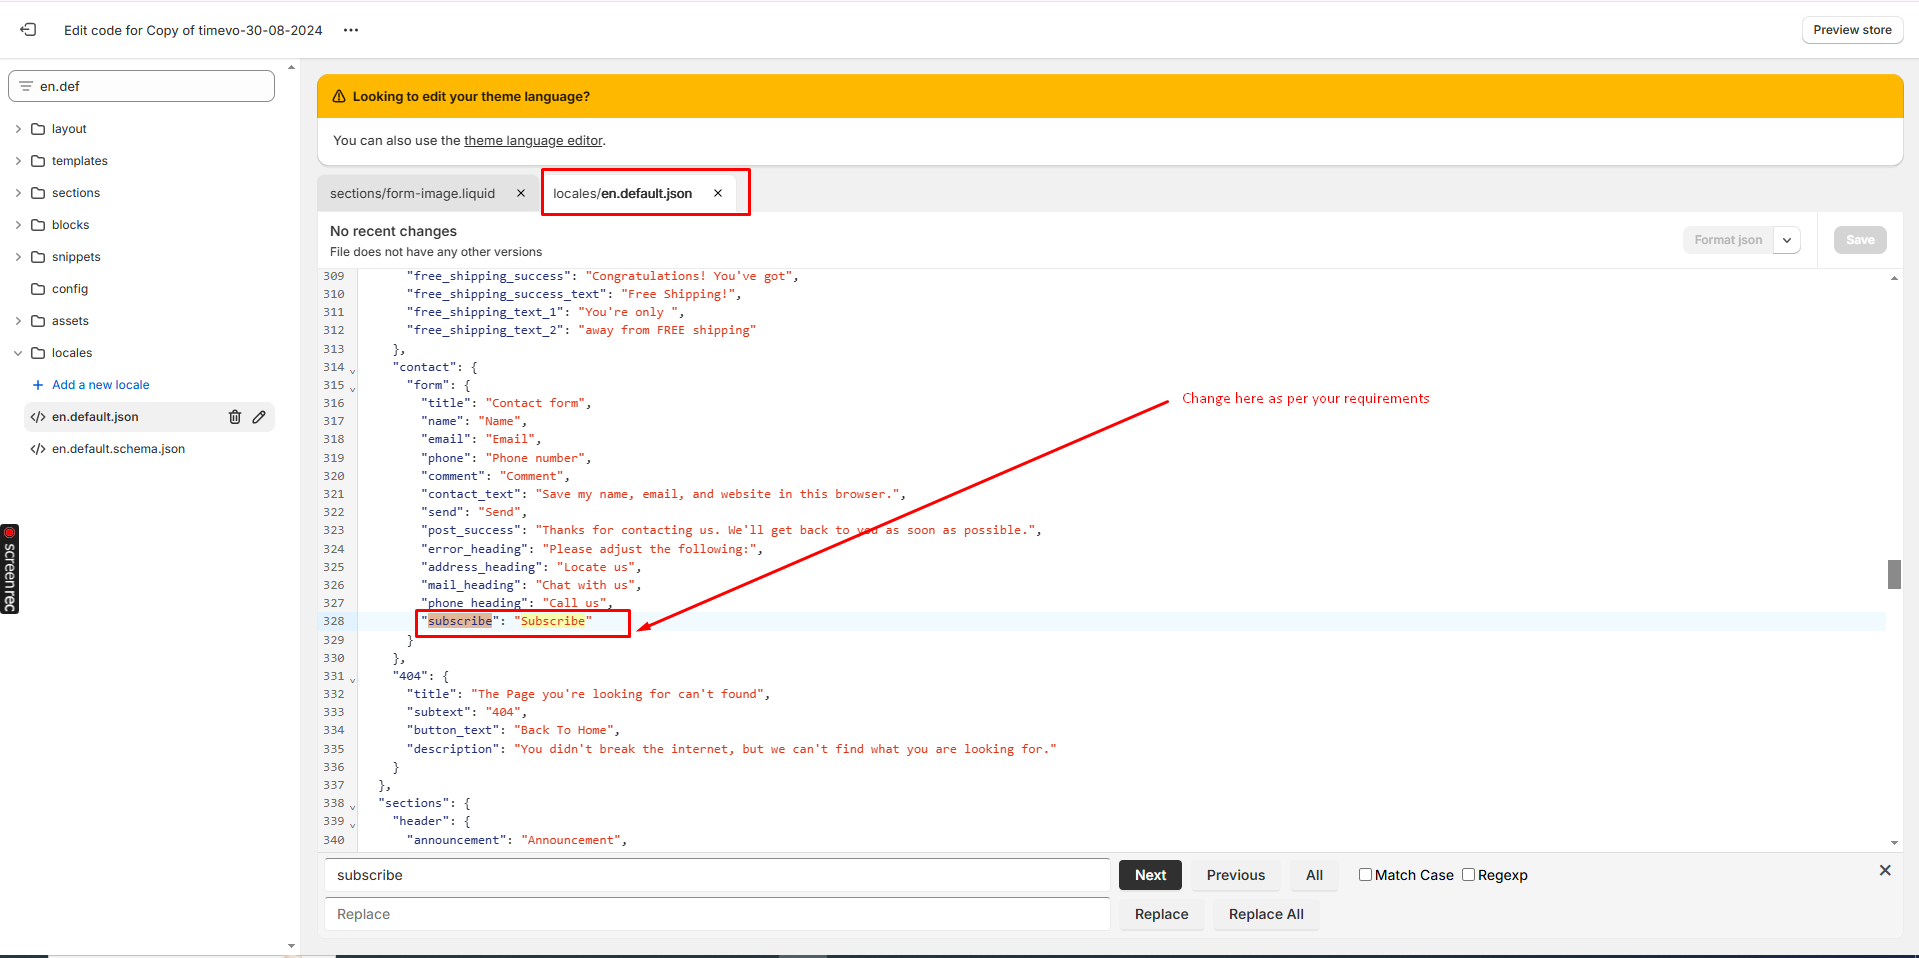Select the snippets folder
The image size is (1919, 958).
pyautogui.click(x=76, y=257)
